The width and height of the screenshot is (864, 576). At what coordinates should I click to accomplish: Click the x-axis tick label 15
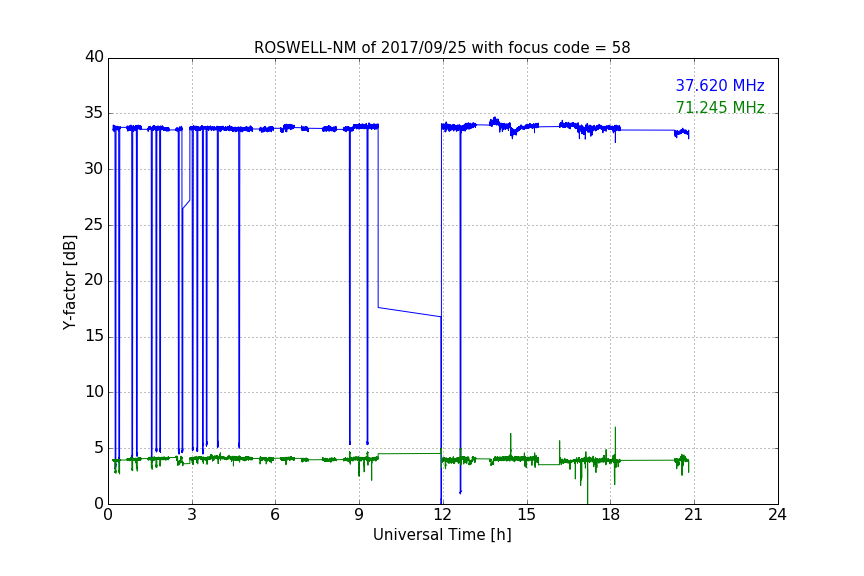[x=526, y=515]
